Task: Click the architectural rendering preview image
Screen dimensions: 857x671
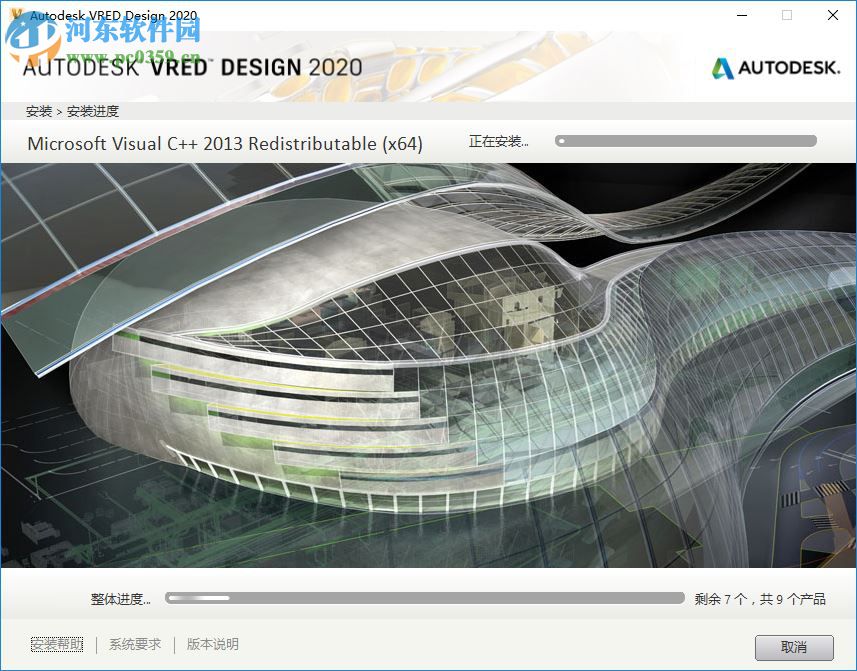Action: click(x=428, y=370)
